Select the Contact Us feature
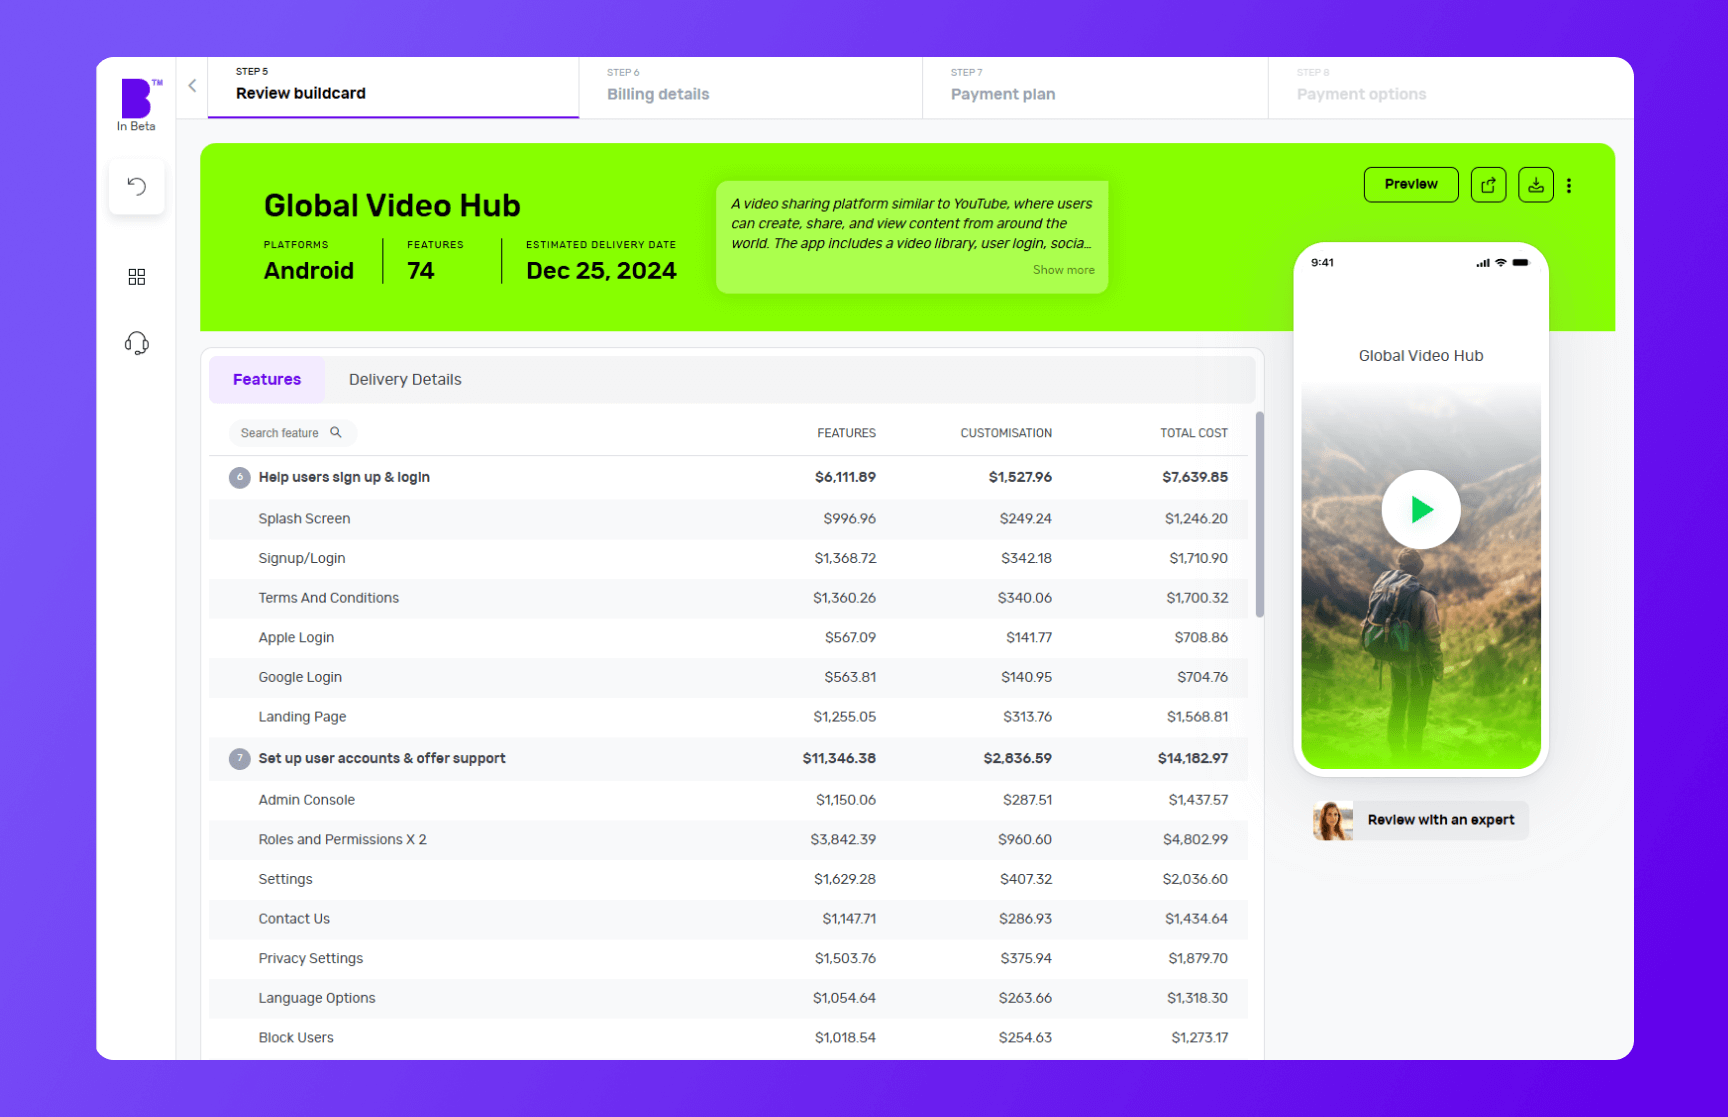1728x1117 pixels. click(x=728, y=919)
